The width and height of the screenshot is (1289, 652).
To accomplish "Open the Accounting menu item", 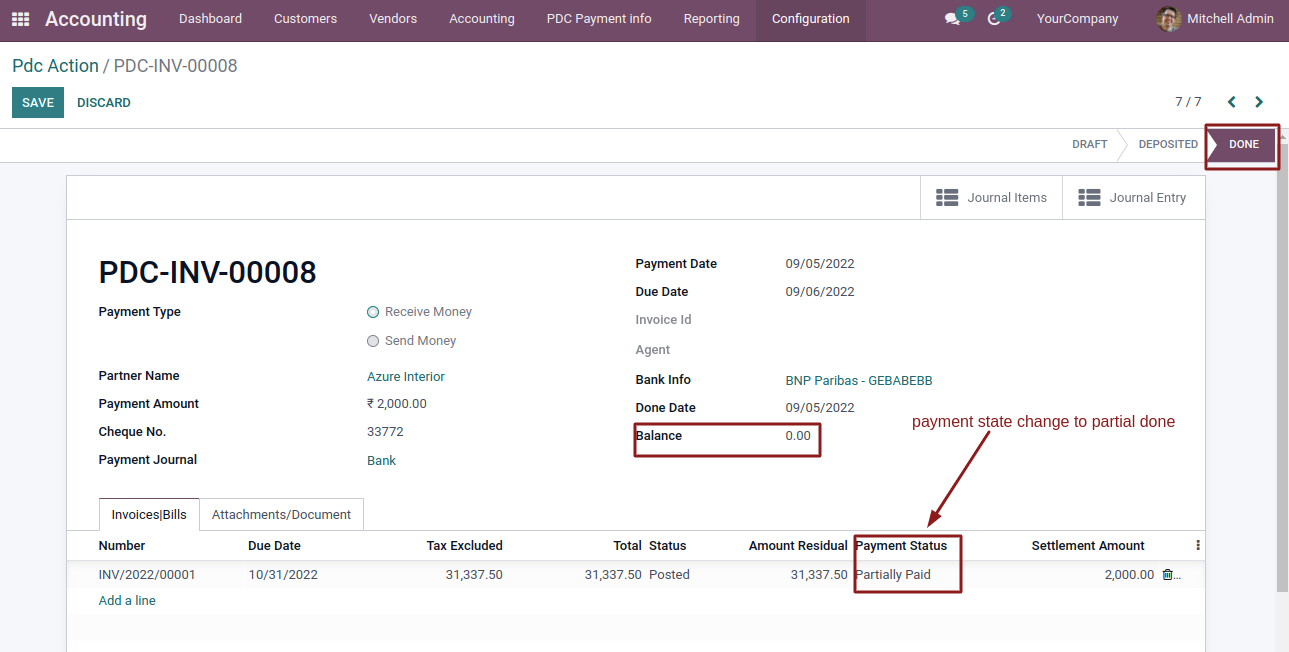I will point(482,19).
